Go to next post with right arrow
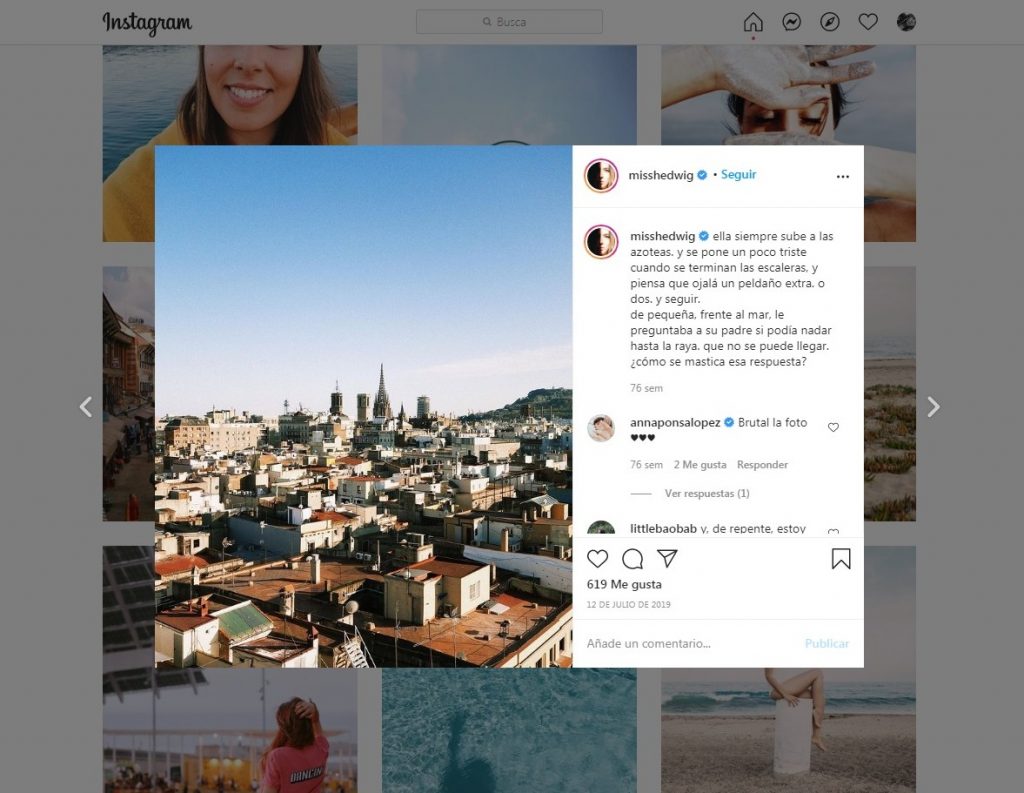 (932, 406)
